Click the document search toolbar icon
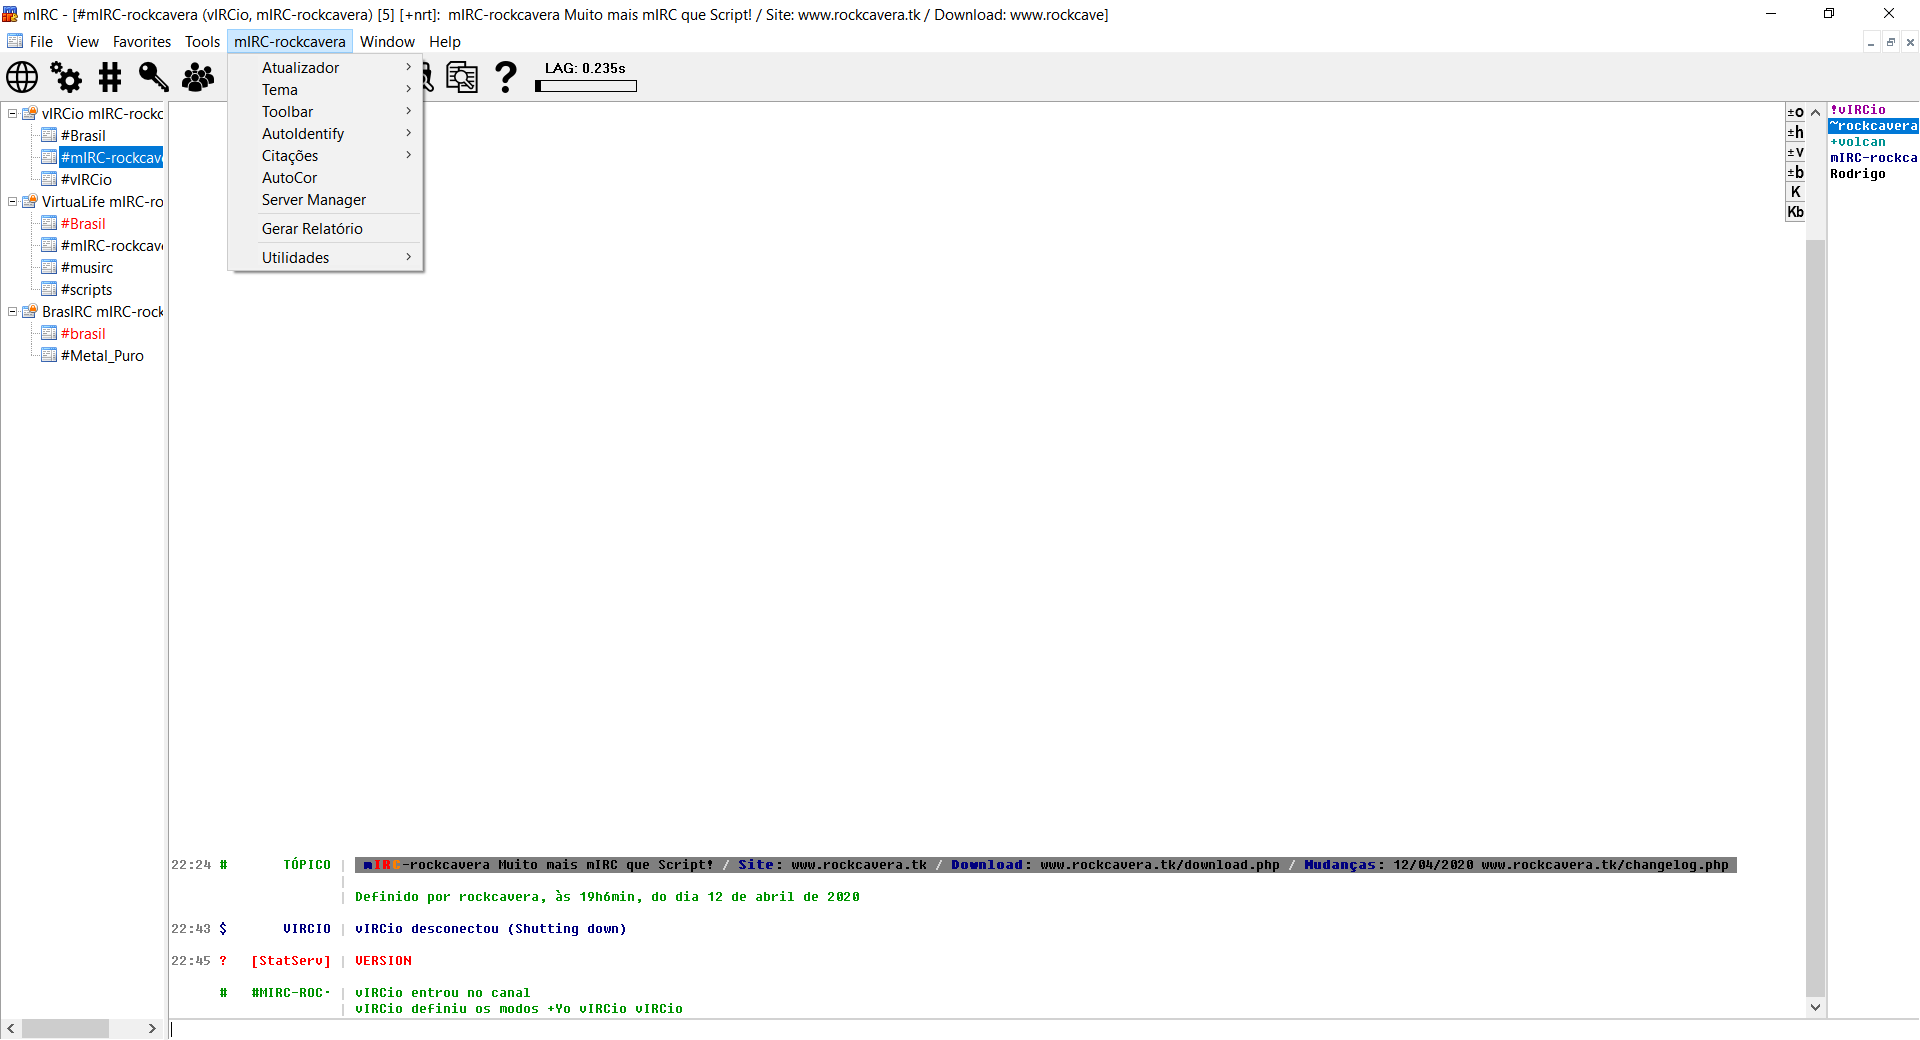This screenshot has height=1040, width=1920. (x=462, y=77)
